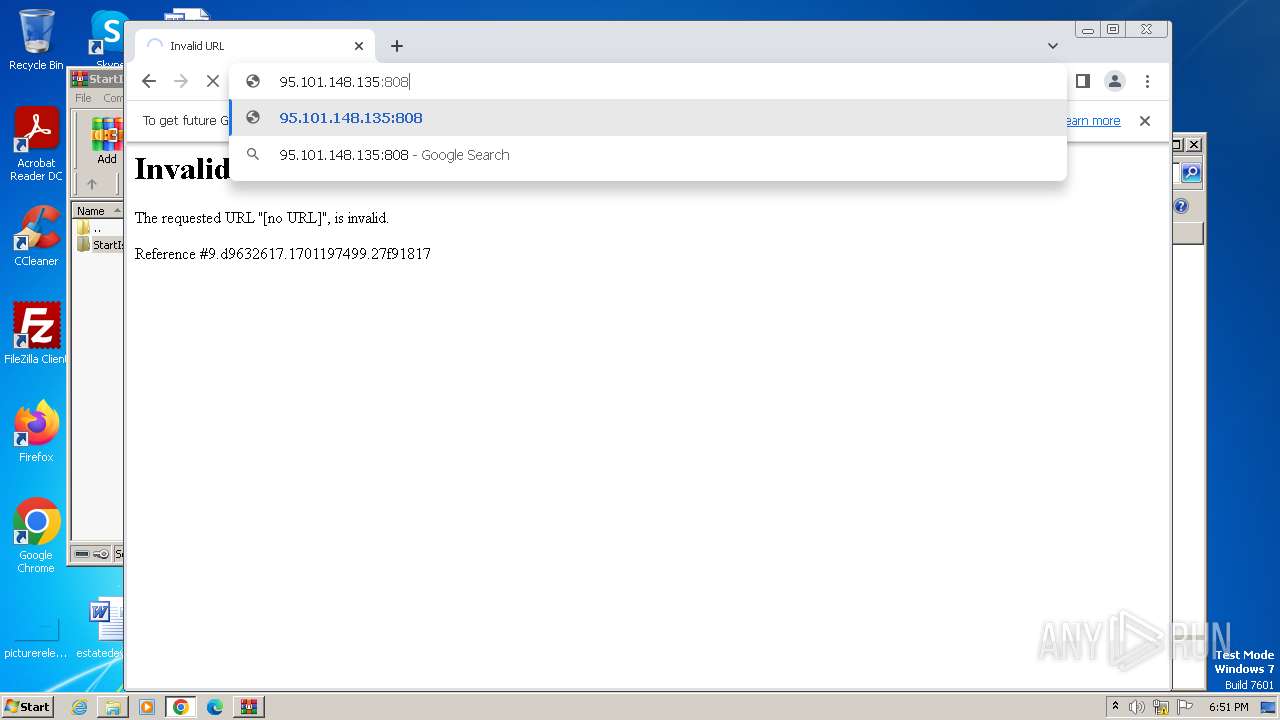Open the Word document on desktop

click(x=104, y=628)
